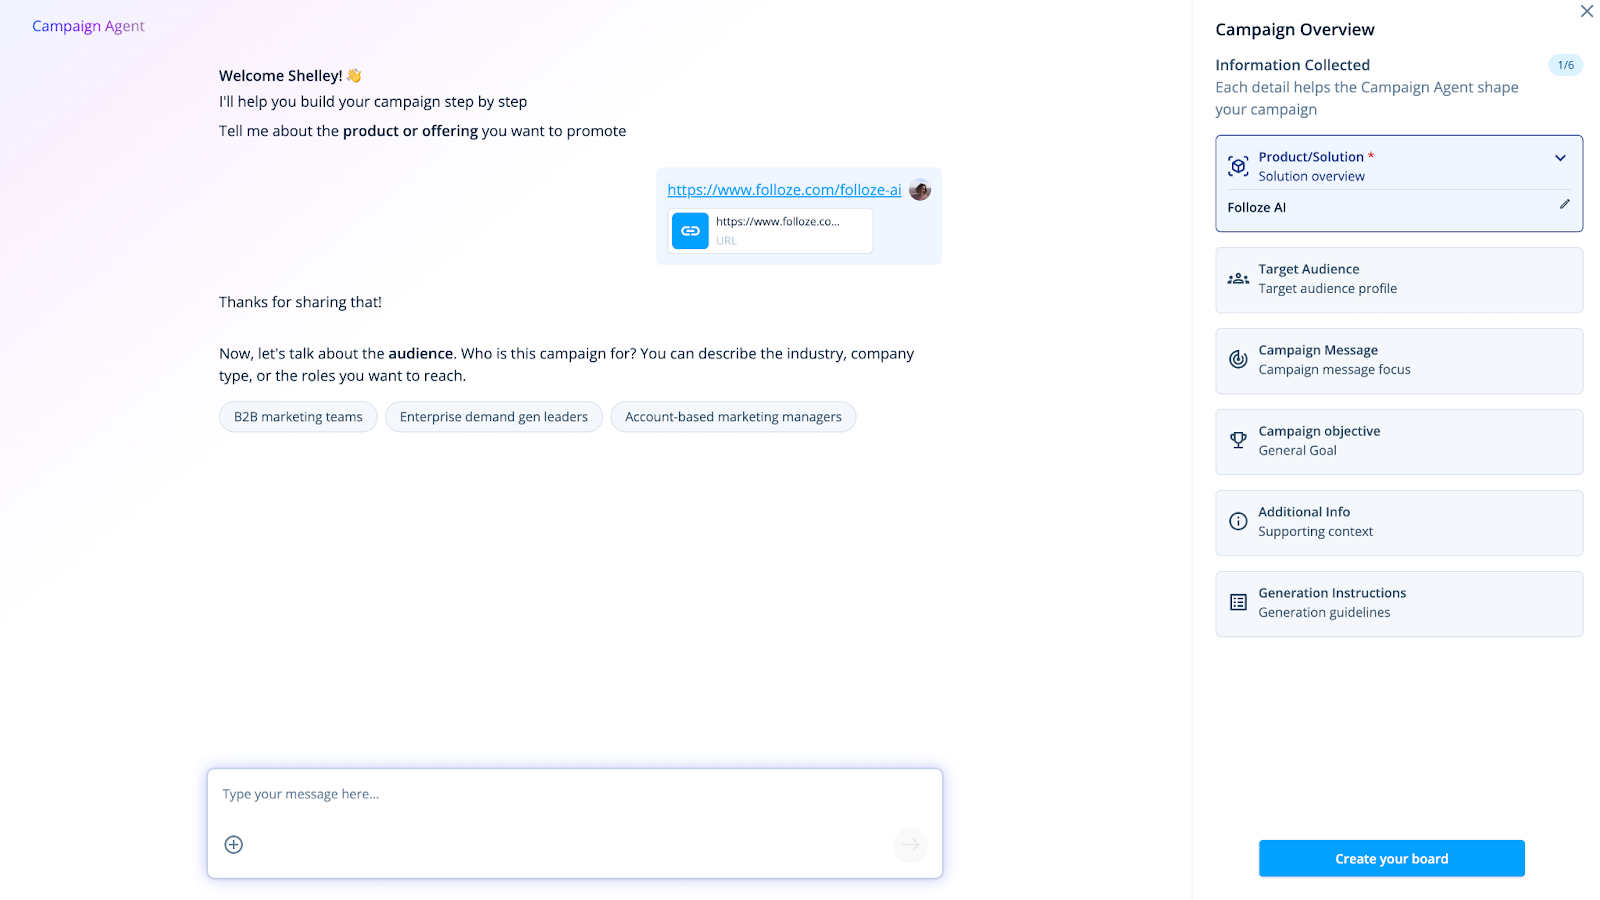Click the plus attachment icon in message box
The image size is (1600, 900).
[x=234, y=845]
